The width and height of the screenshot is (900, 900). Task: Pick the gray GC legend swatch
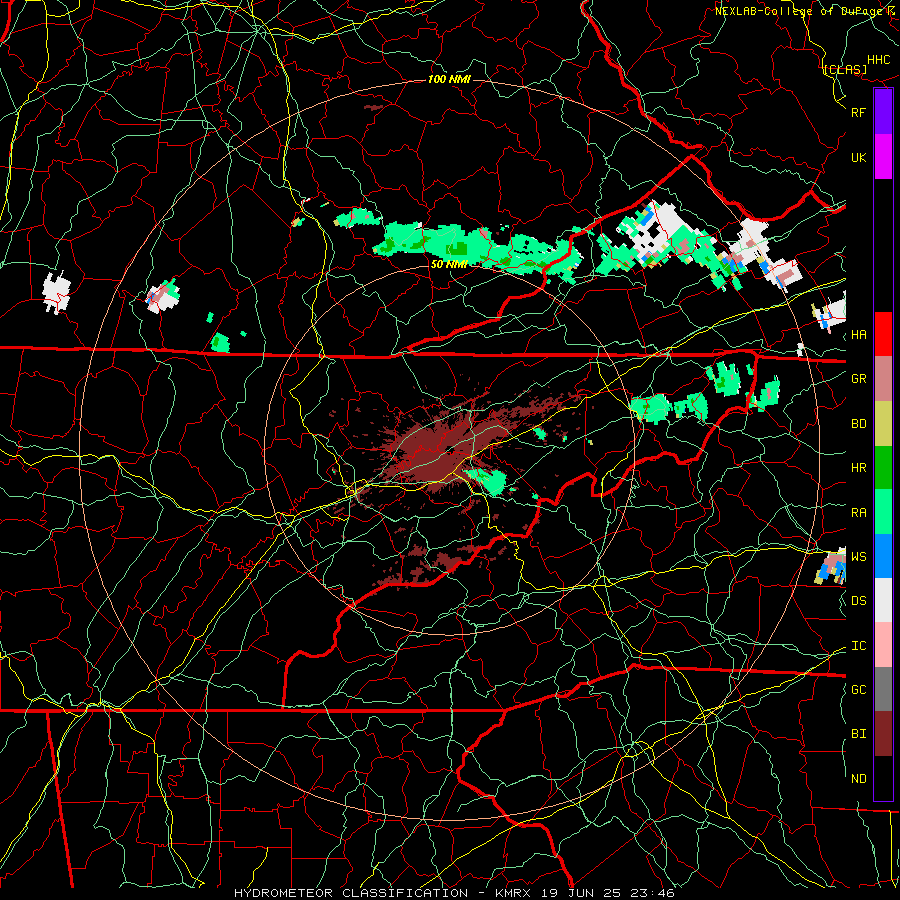coord(883,689)
